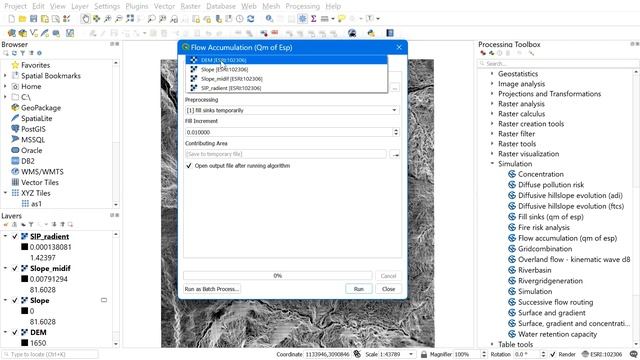Viewport: 640px width, 360px height.
Task: Expand the Home node in Browser
Action: (5, 86)
